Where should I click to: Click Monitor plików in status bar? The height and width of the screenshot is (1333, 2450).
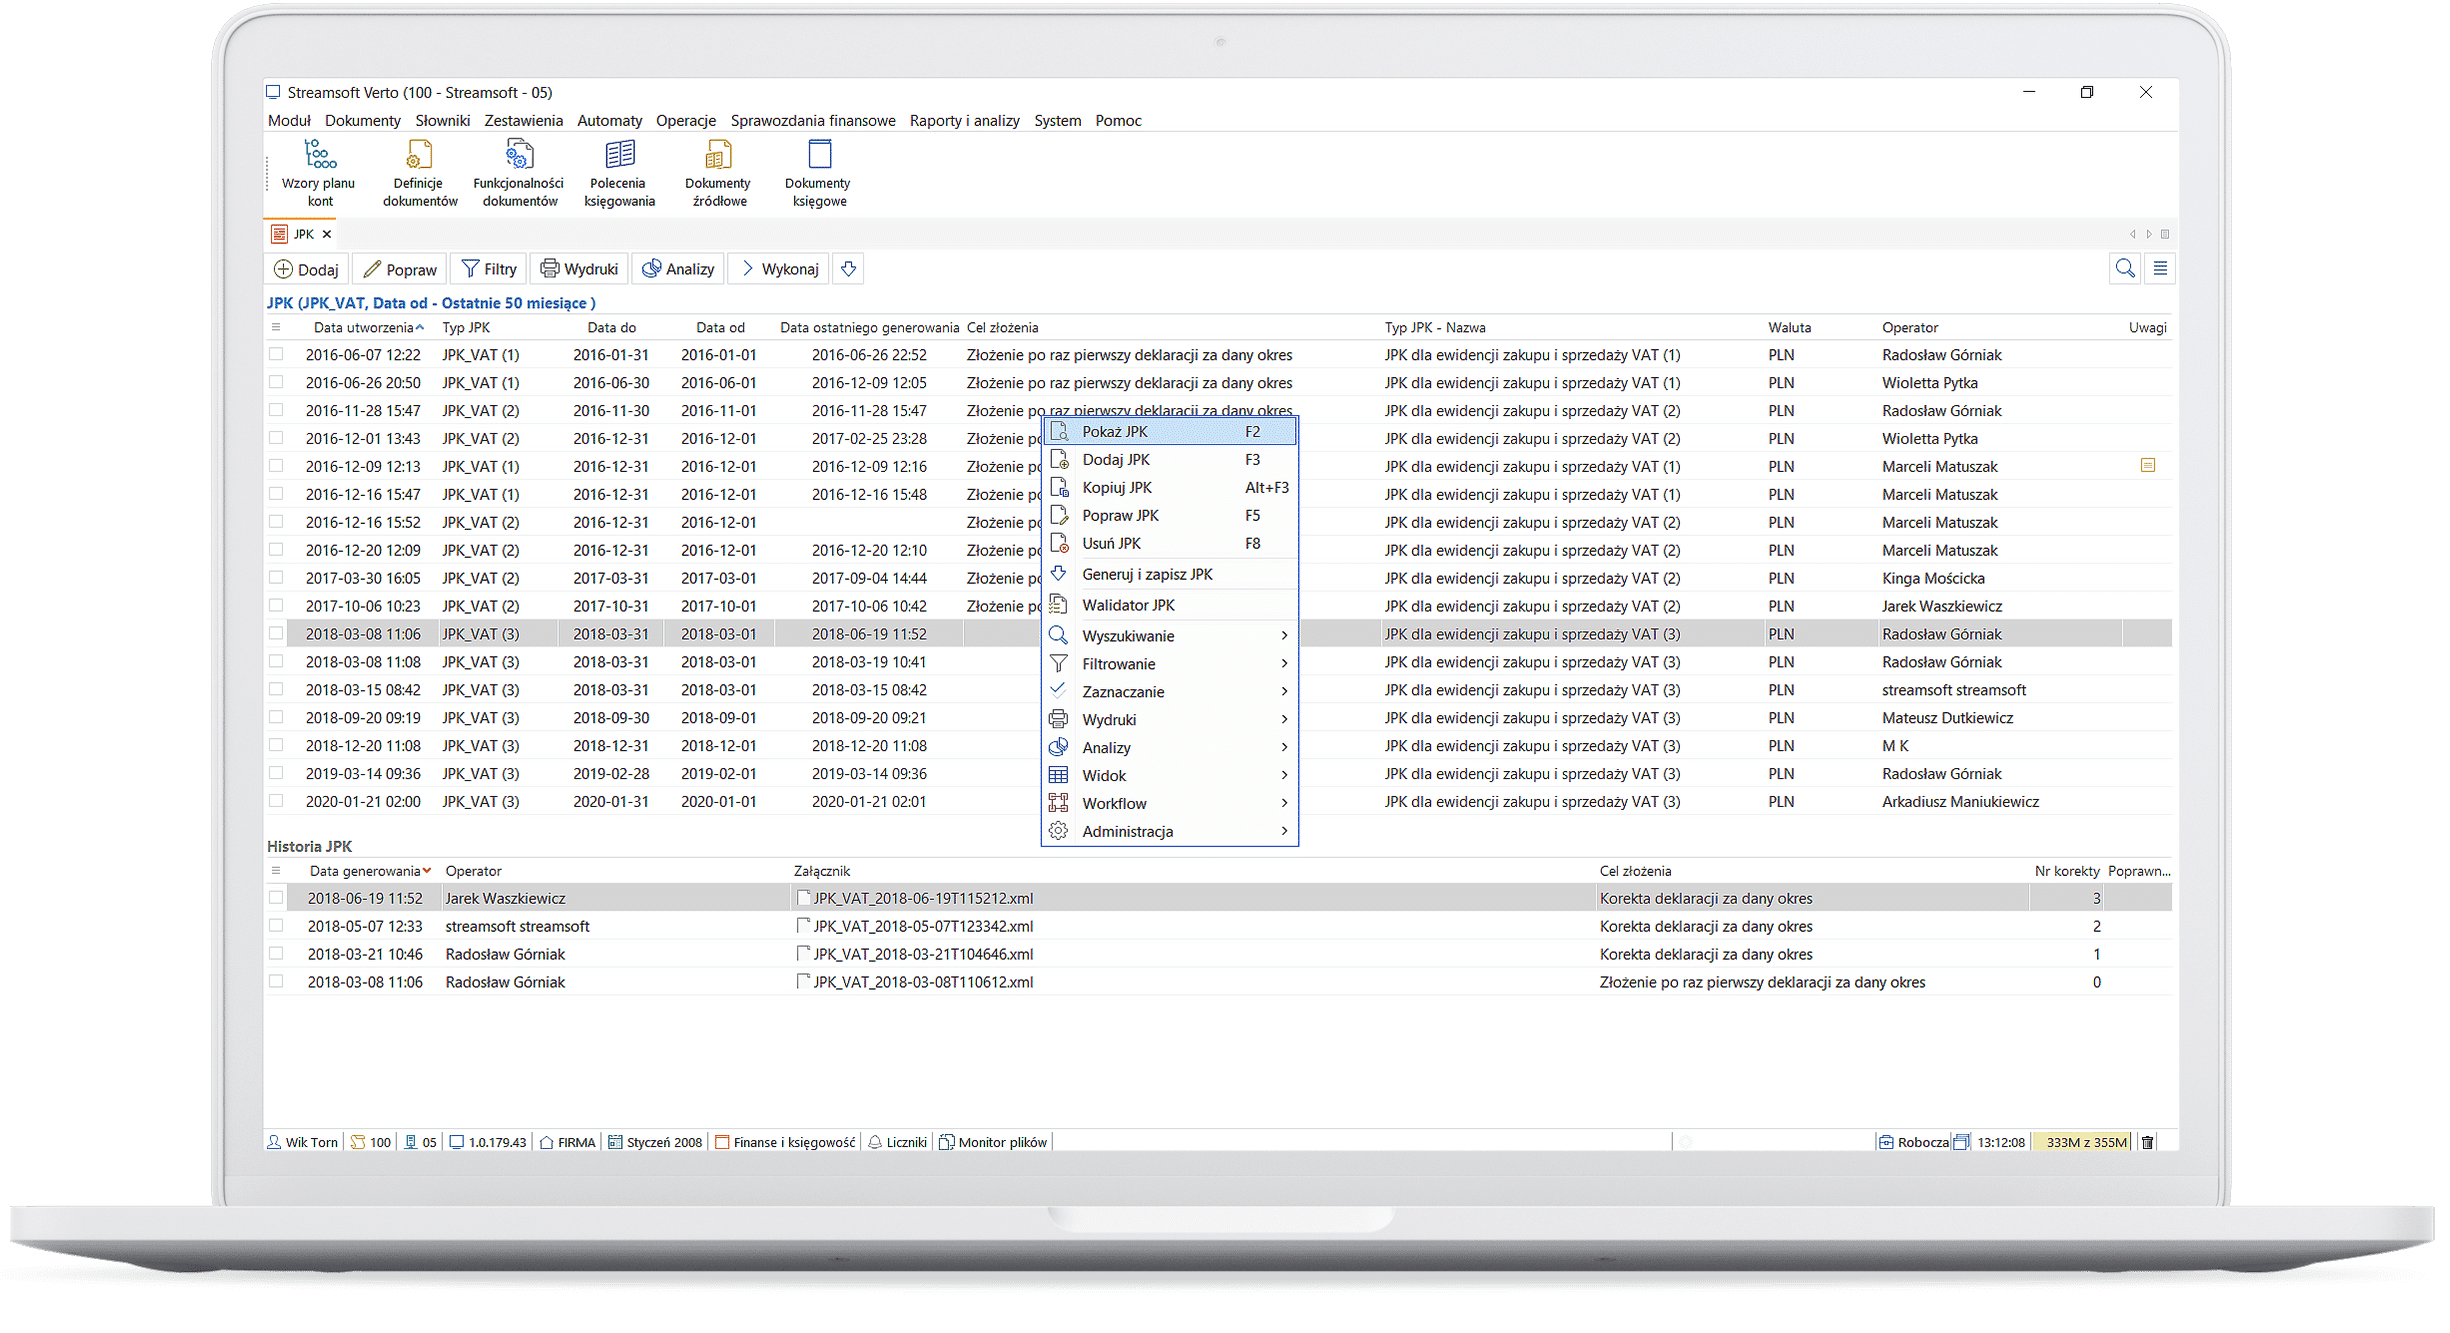(993, 1142)
